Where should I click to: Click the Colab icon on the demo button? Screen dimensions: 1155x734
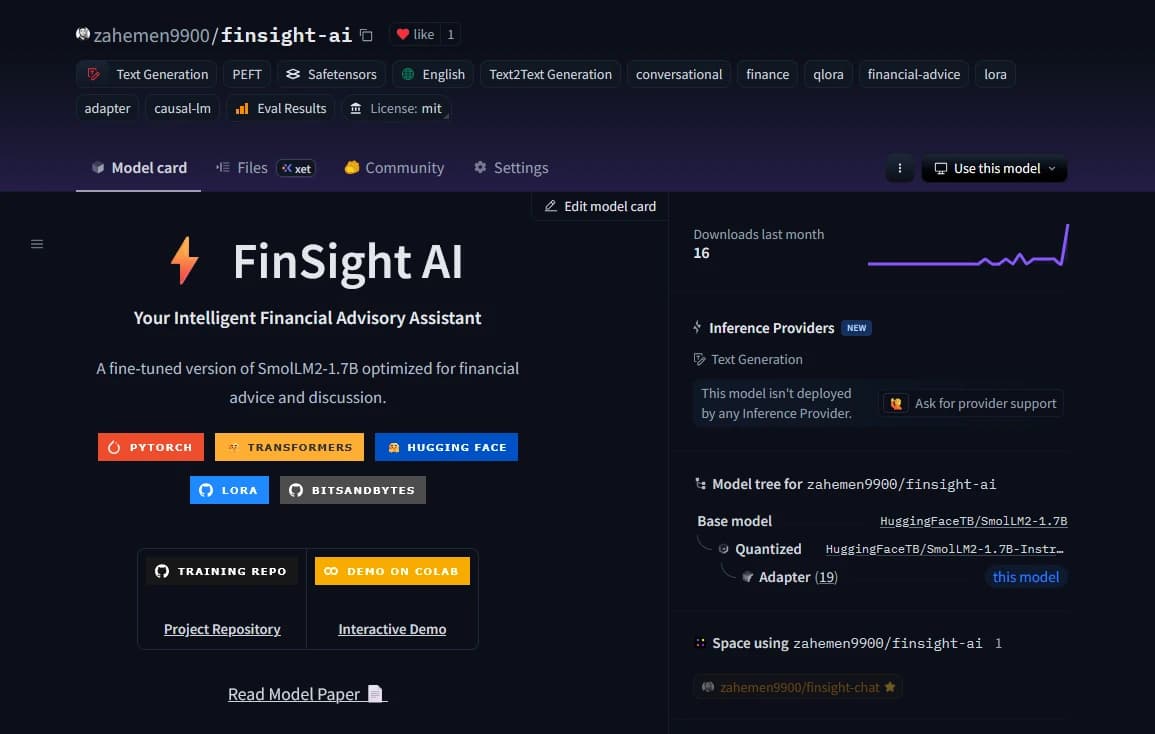(331, 570)
